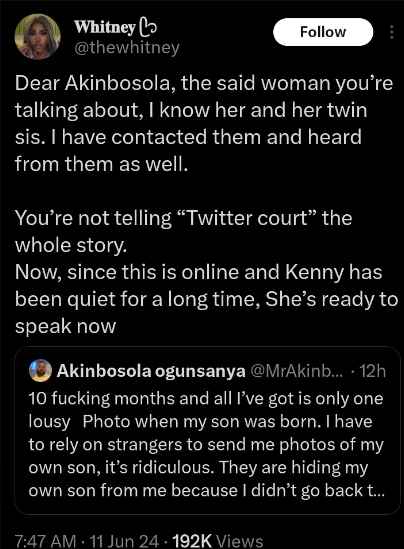Open the @thewhitney handle link
The height and width of the screenshot is (549, 404).
coord(127,47)
